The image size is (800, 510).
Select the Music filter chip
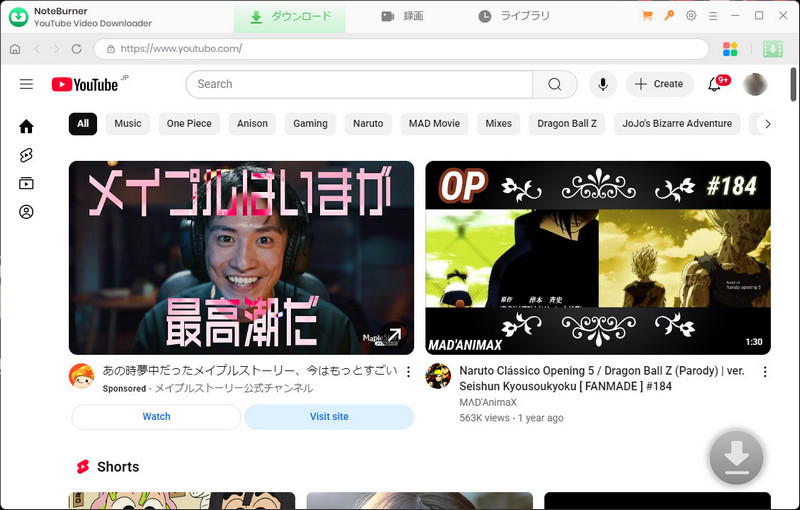tap(128, 124)
